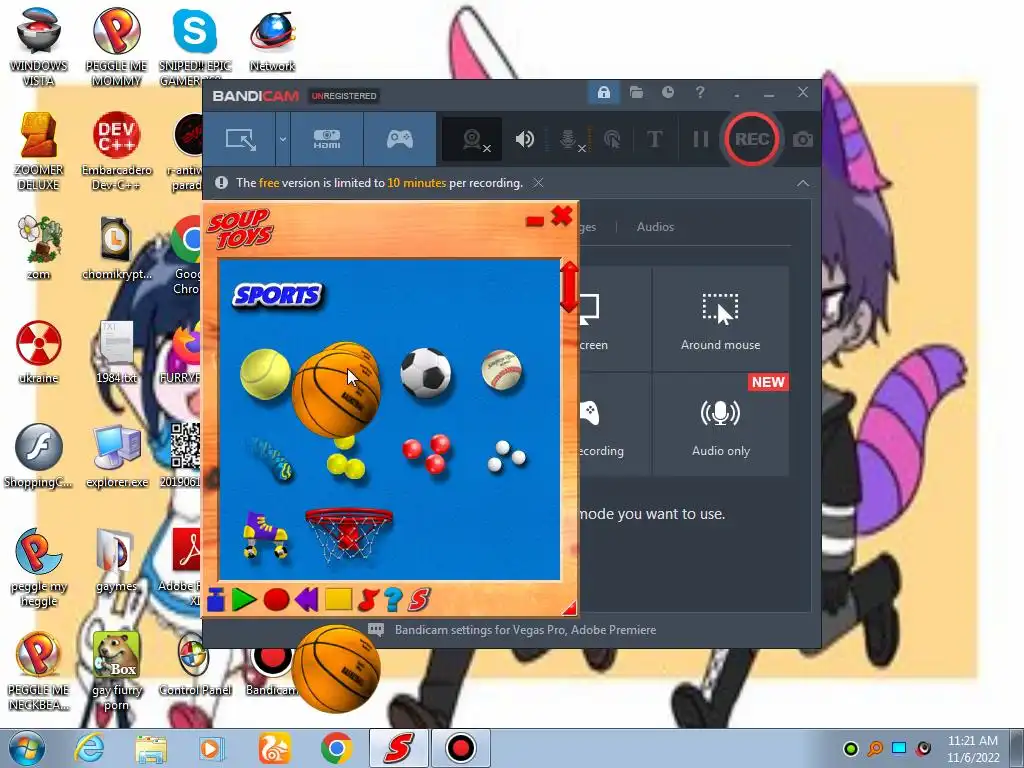1024x768 pixels.
Task: Open Windows Media Player from the taskbar
Action: pyautogui.click(x=212, y=748)
